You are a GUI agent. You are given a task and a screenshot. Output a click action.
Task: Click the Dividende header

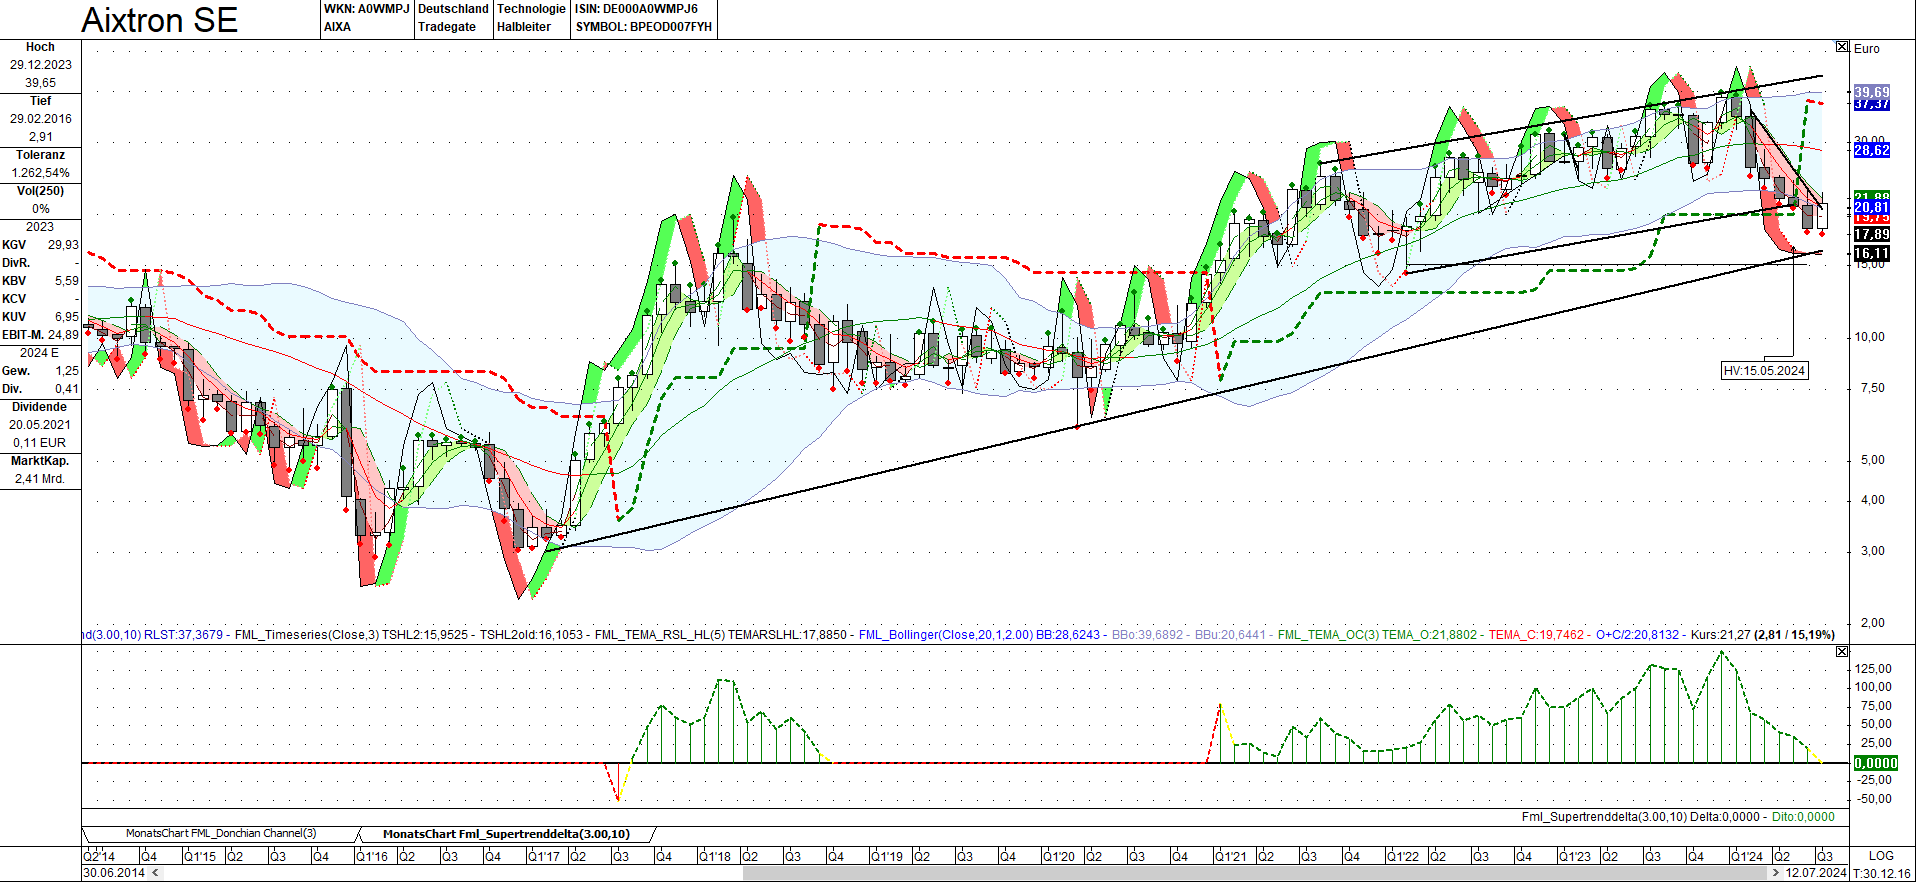[x=40, y=407]
